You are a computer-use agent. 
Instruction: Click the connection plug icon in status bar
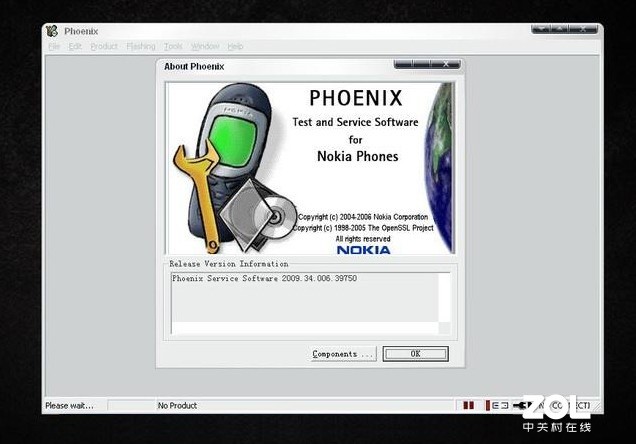(x=521, y=405)
